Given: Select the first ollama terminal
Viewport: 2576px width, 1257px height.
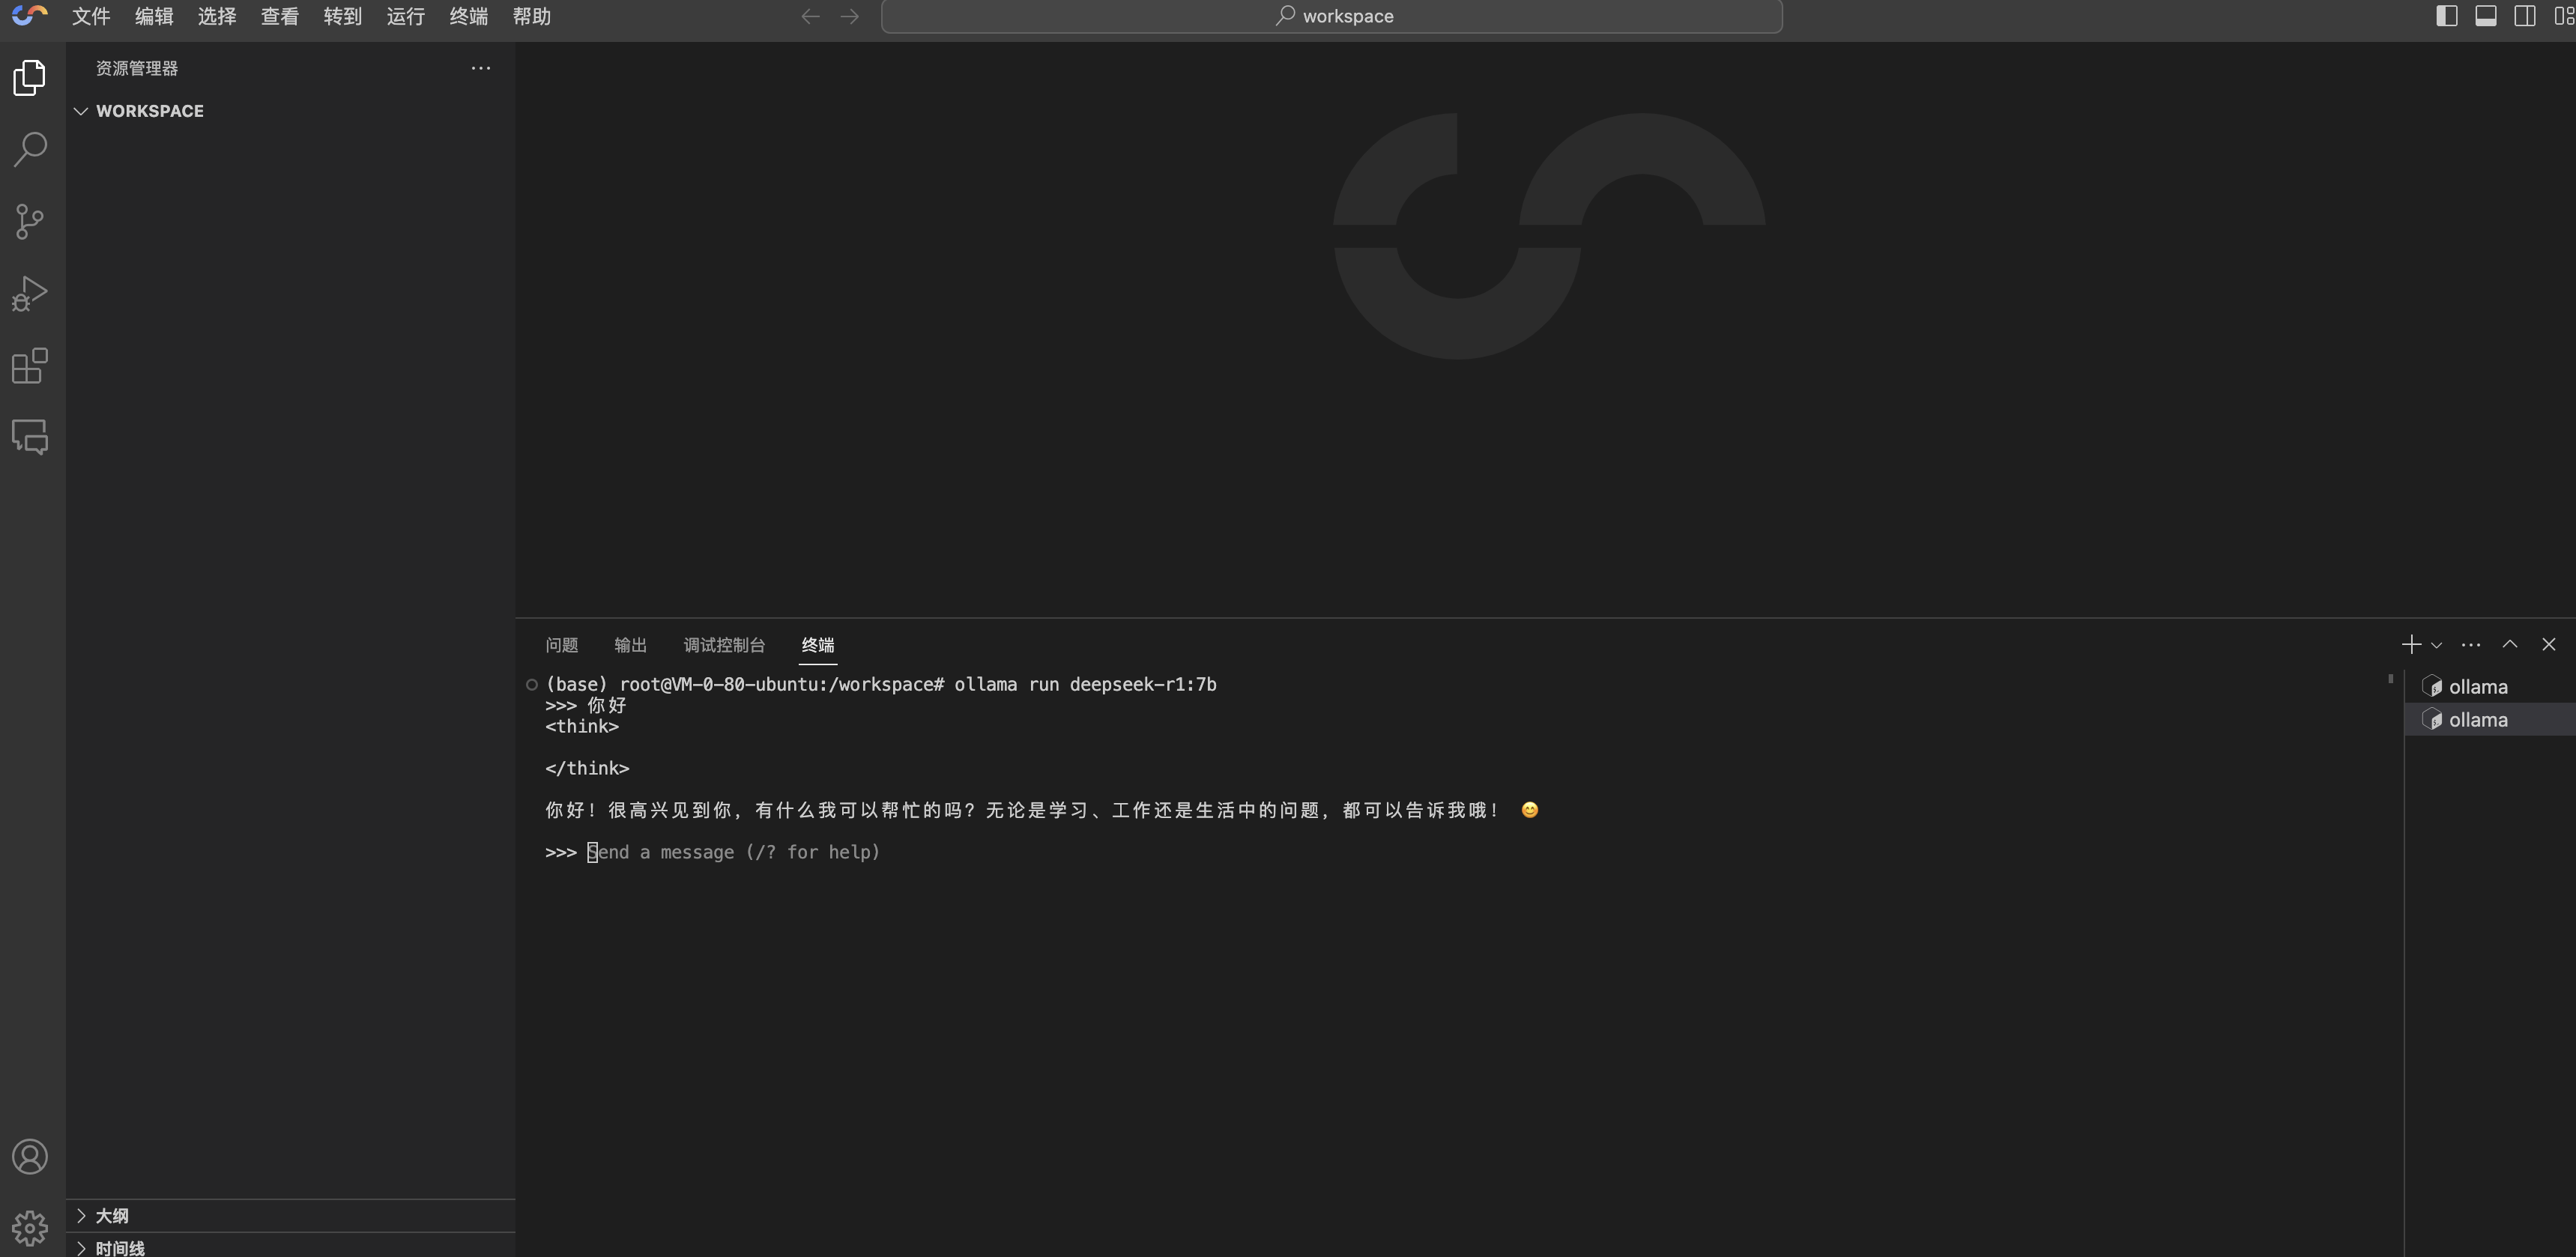Looking at the screenshot, I should (x=2490, y=686).
